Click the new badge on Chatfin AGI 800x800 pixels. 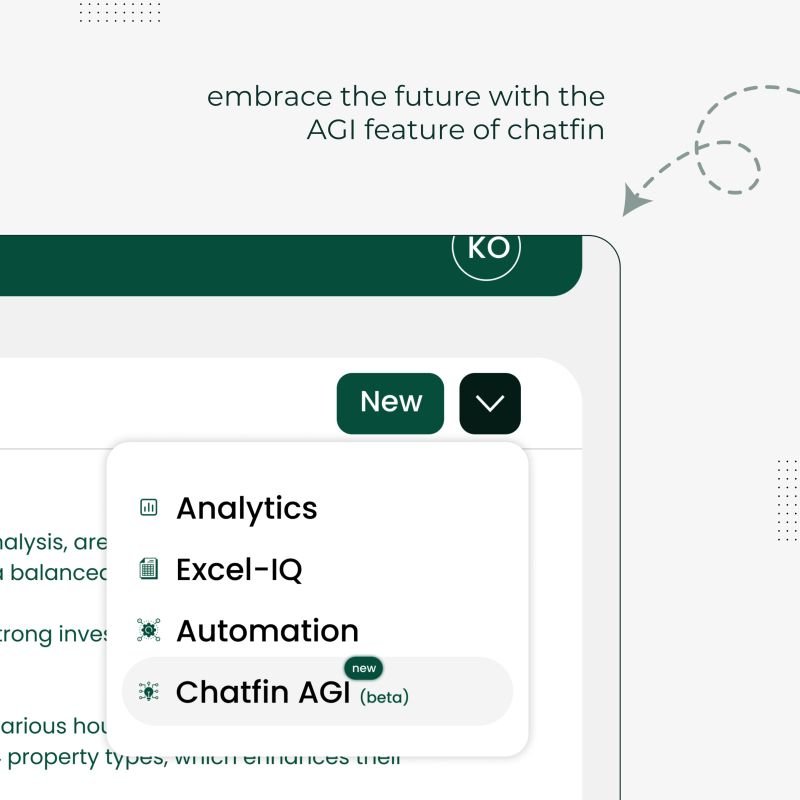364,668
